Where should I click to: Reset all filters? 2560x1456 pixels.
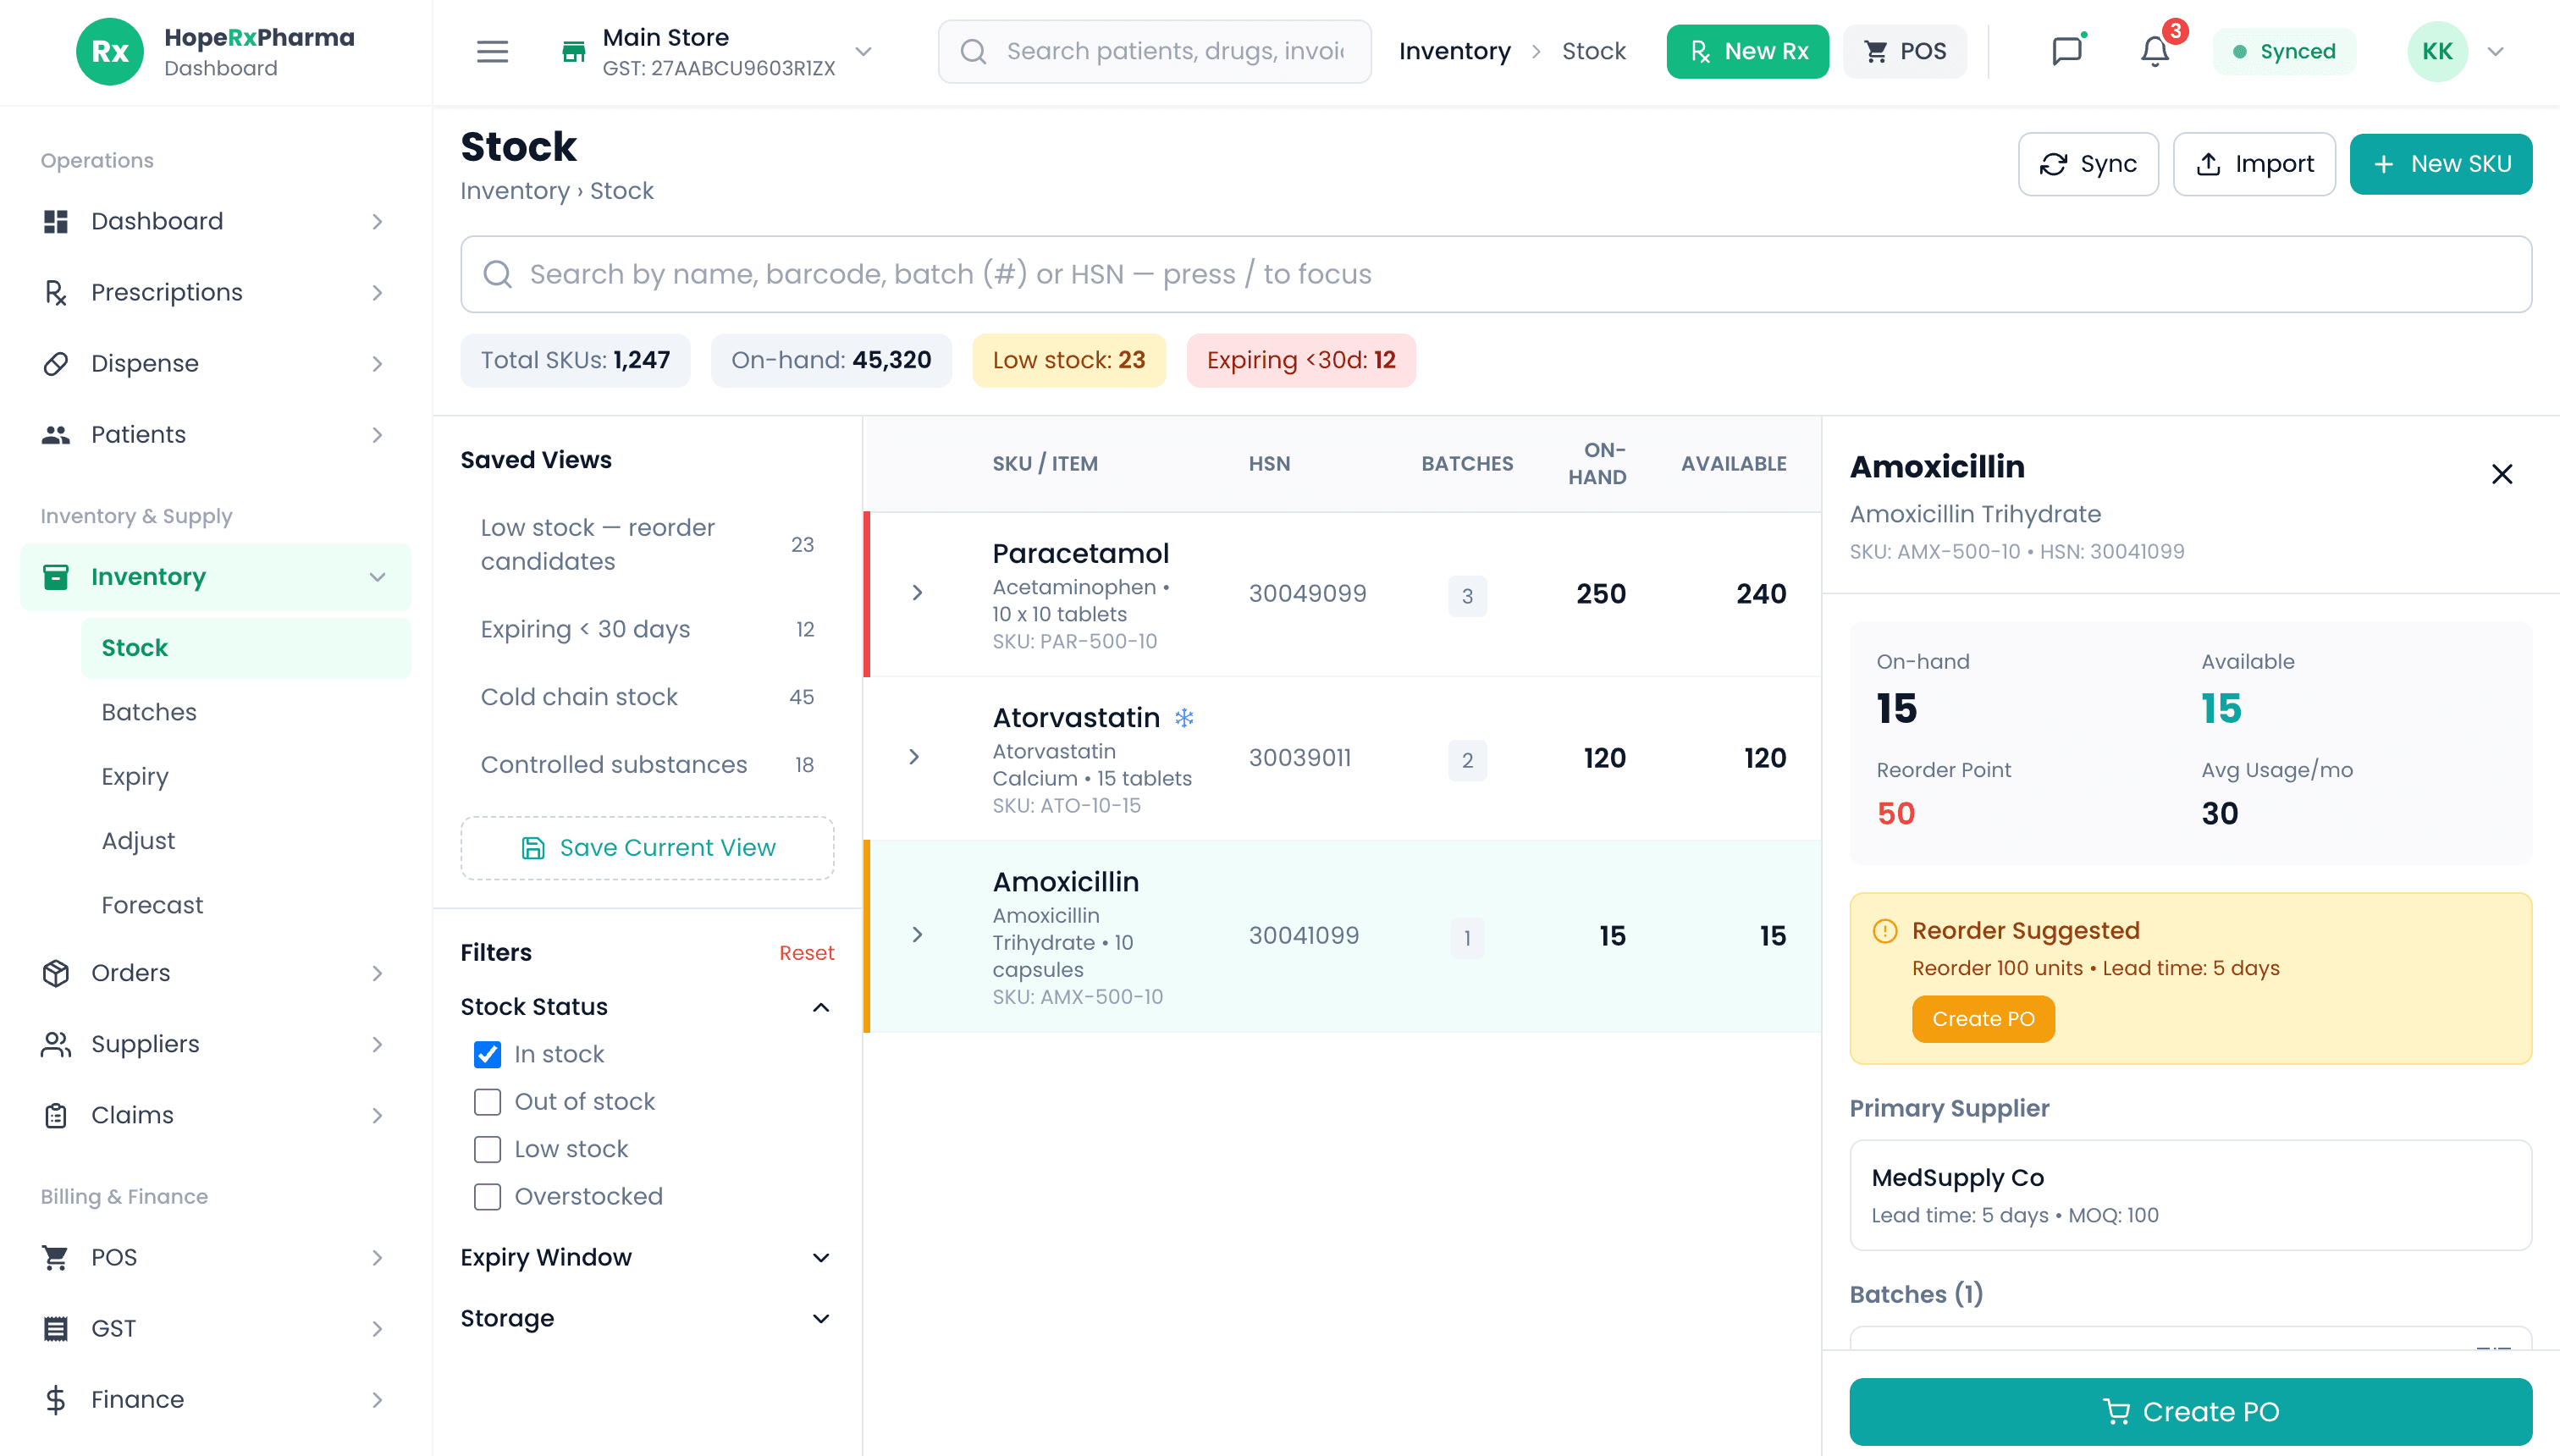(806, 953)
